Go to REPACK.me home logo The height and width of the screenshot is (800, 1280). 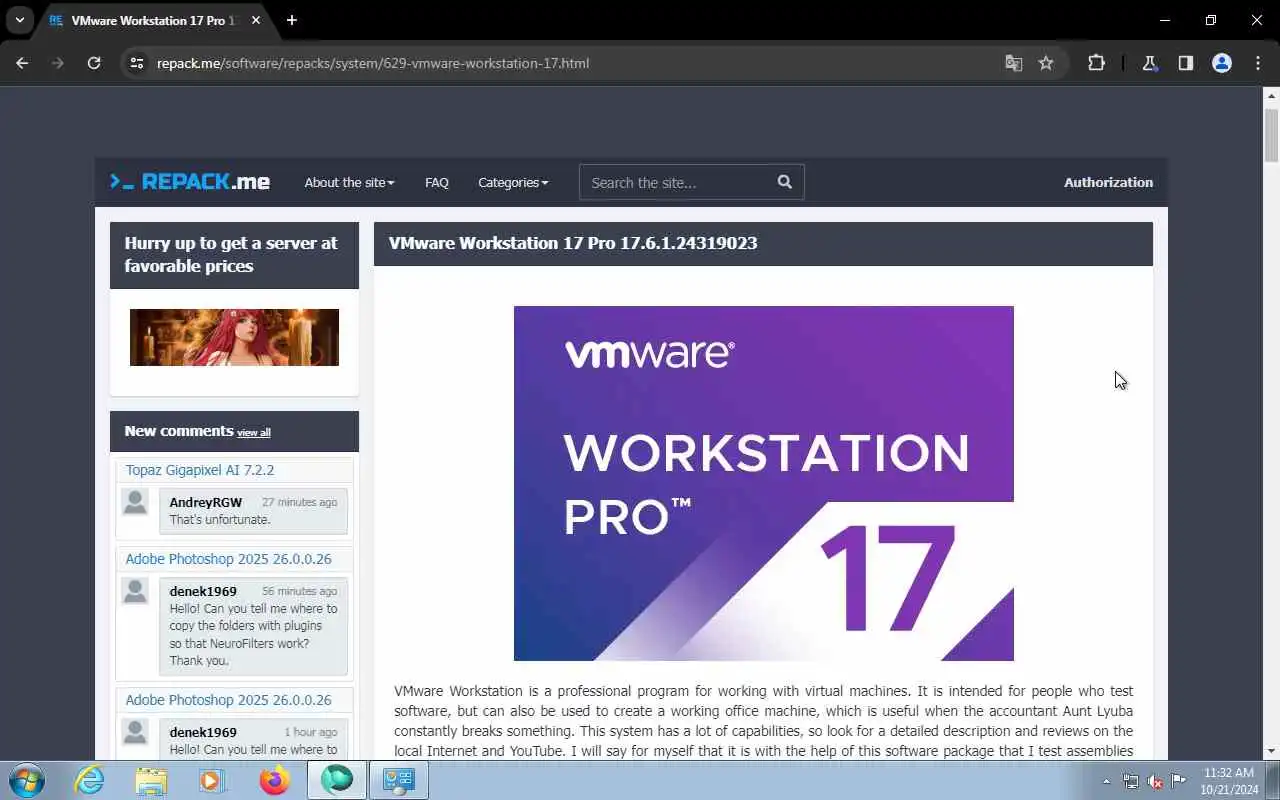pyautogui.click(x=190, y=182)
